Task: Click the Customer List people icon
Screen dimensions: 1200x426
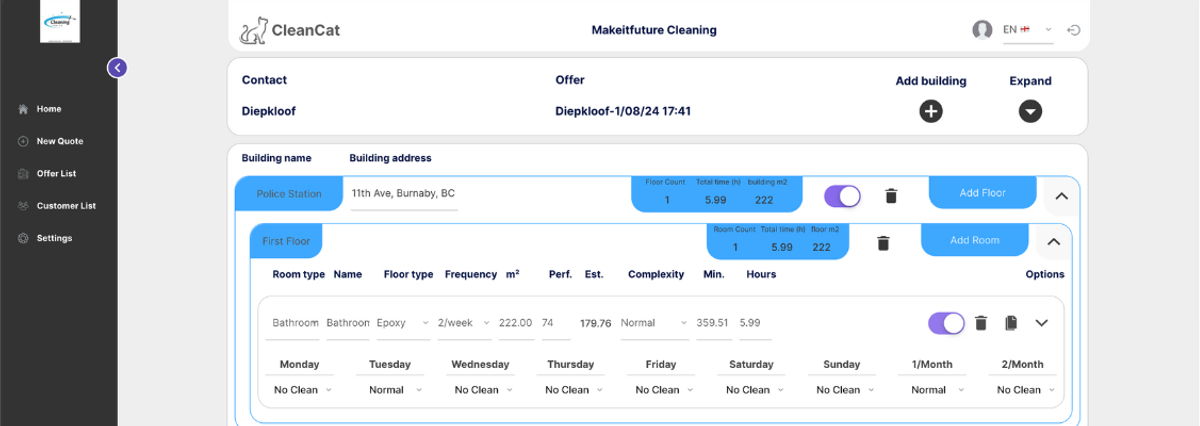Action: click(x=23, y=206)
